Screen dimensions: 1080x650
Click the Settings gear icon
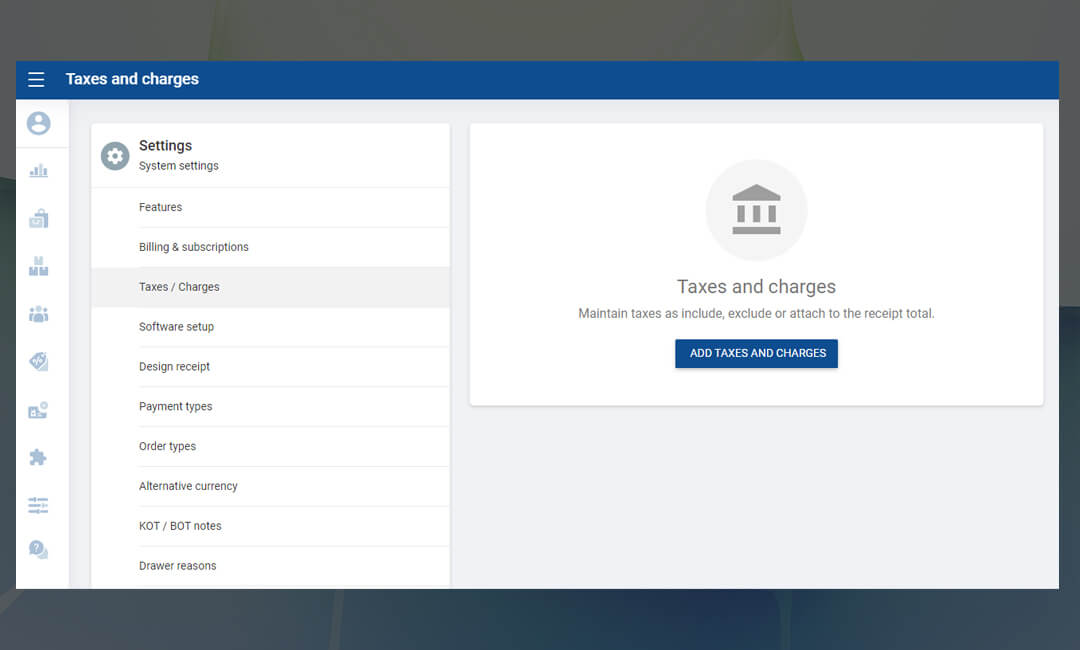tap(115, 156)
